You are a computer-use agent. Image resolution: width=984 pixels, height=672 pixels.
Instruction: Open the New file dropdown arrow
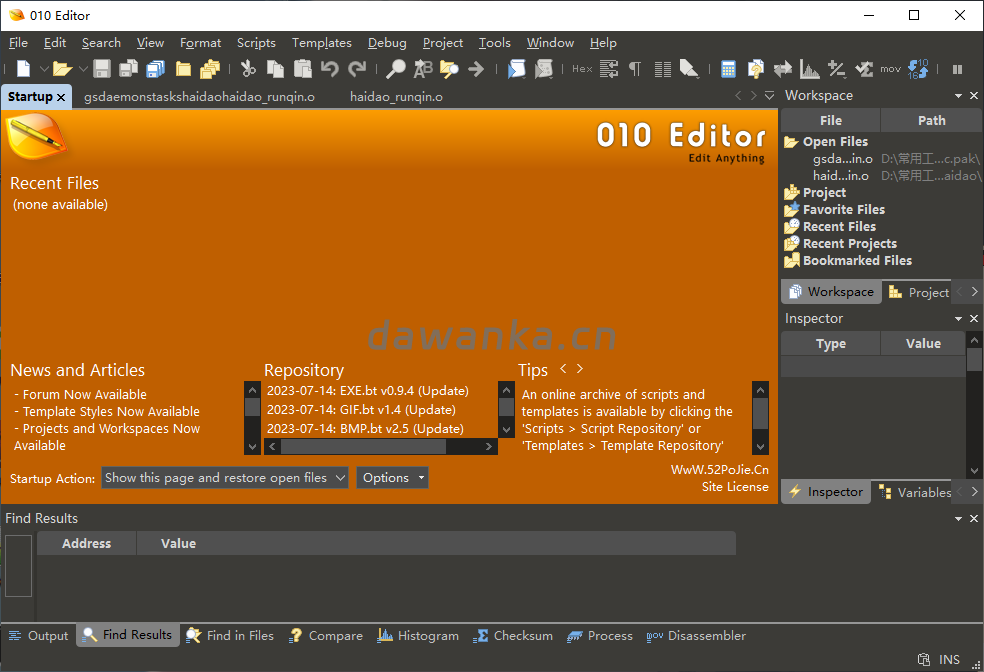click(43, 68)
